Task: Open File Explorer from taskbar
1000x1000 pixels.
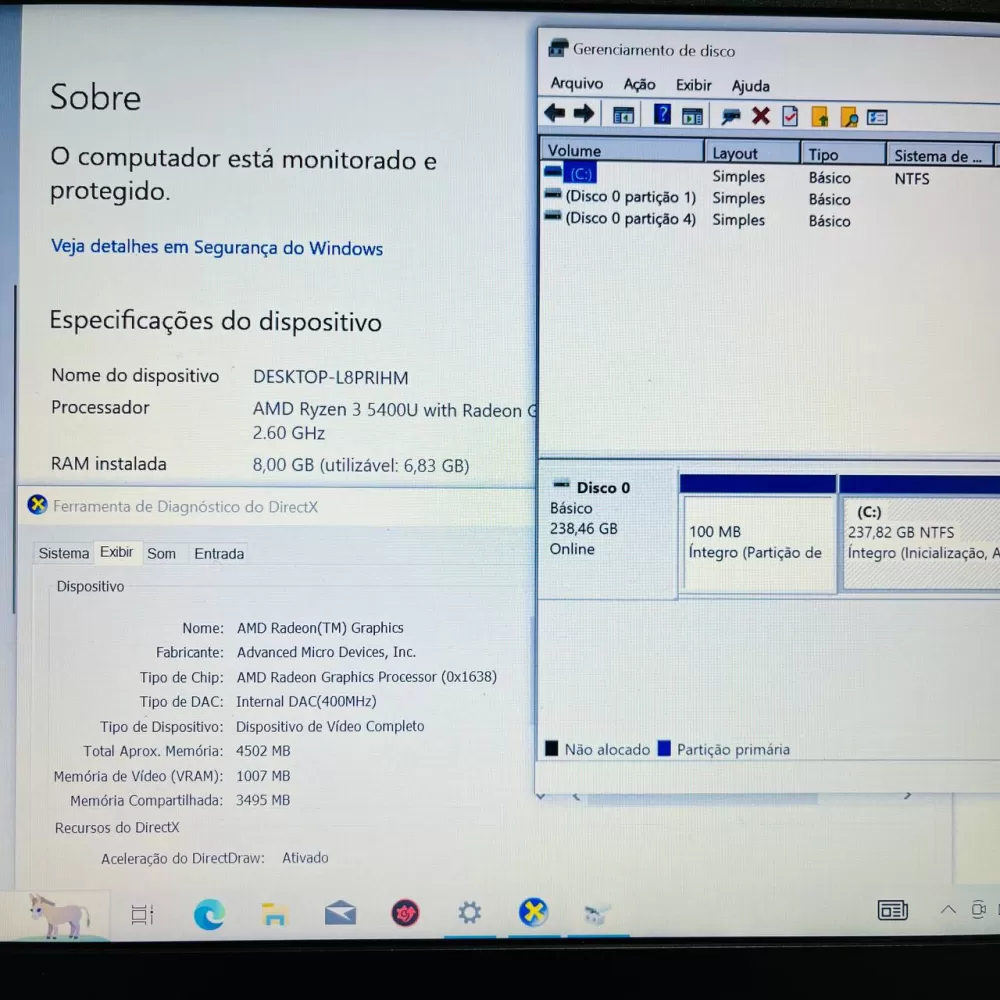Action: click(x=274, y=914)
